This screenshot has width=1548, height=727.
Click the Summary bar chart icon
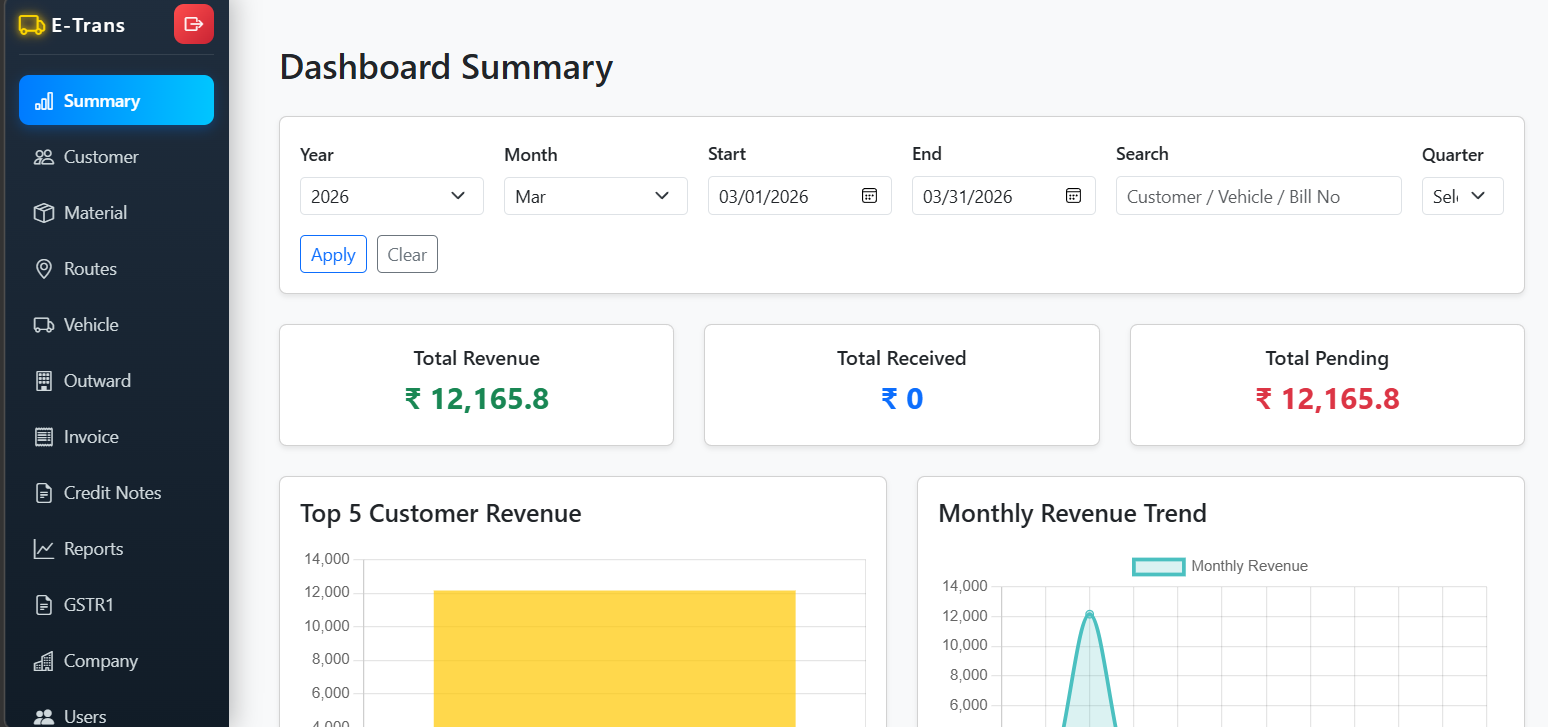[x=44, y=101]
